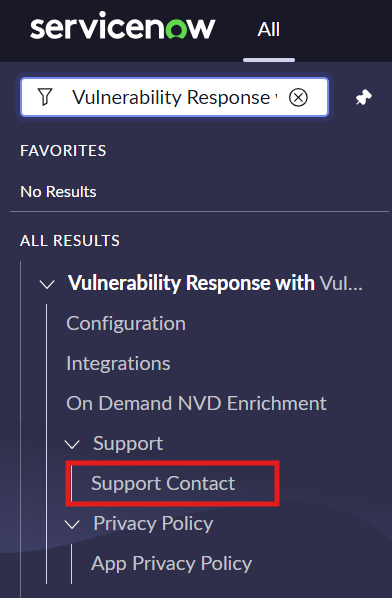Collapse the Privacy Policy section chevron
392x598 pixels.
point(72,524)
